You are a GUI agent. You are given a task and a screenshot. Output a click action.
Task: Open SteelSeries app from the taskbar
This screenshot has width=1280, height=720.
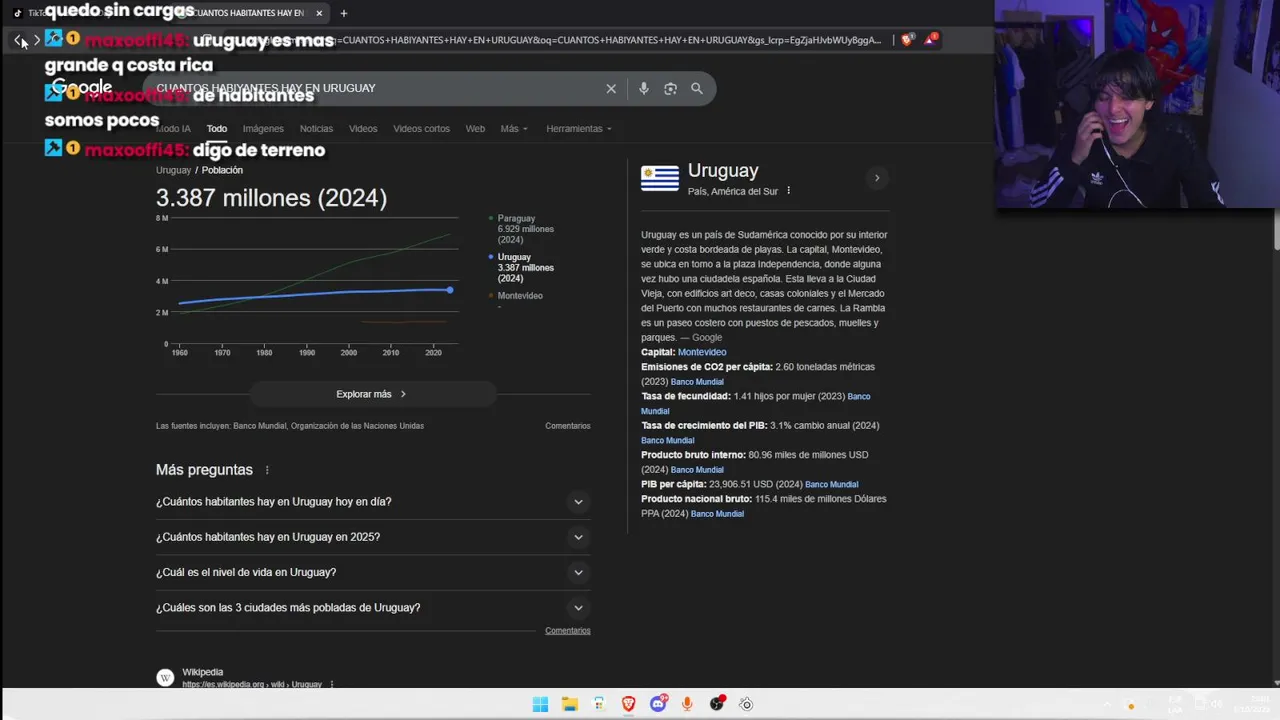pyautogui.click(x=746, y=704)
